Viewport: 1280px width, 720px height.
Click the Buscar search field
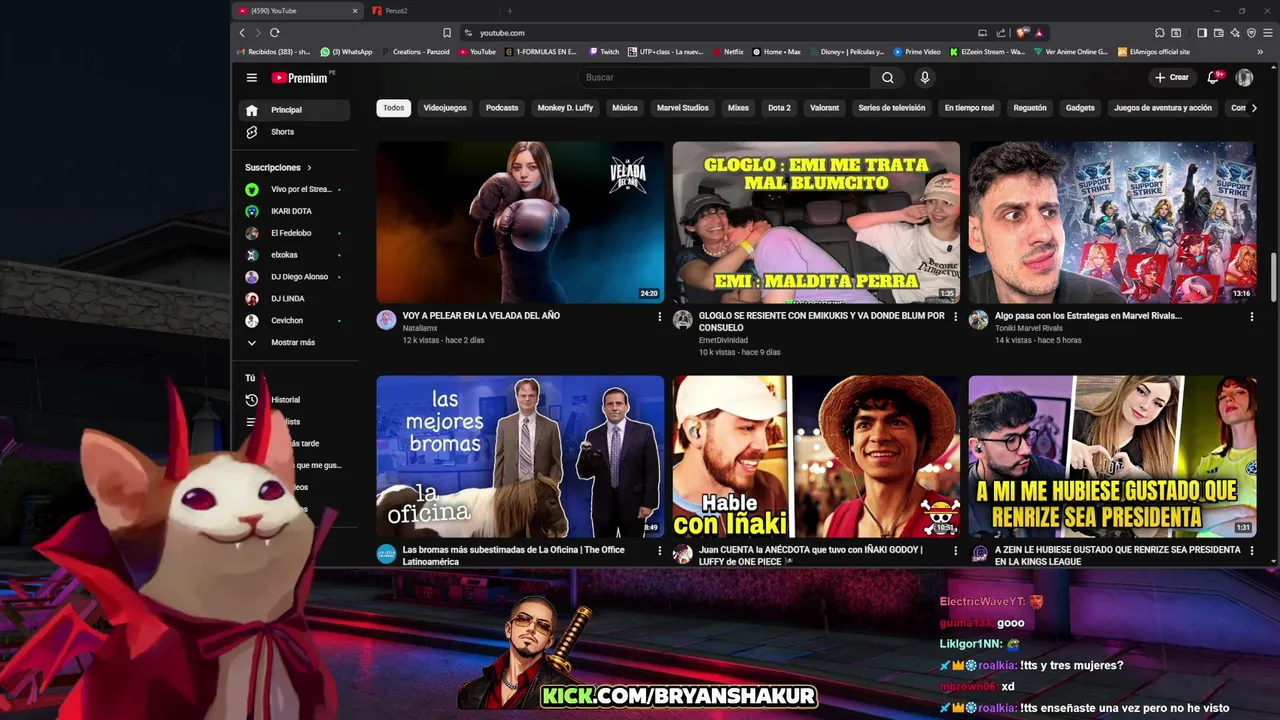tap(724, 77)
